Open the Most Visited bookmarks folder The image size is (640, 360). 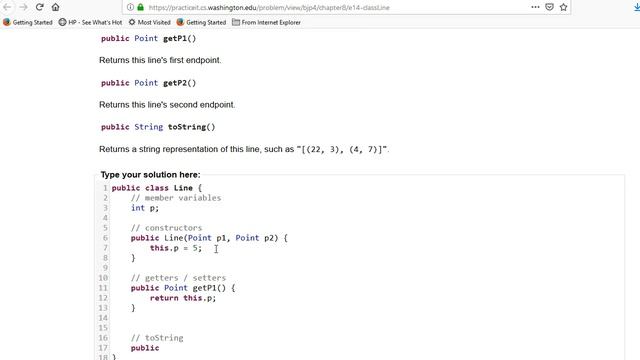pyautogui.click(x=149, y=22)
